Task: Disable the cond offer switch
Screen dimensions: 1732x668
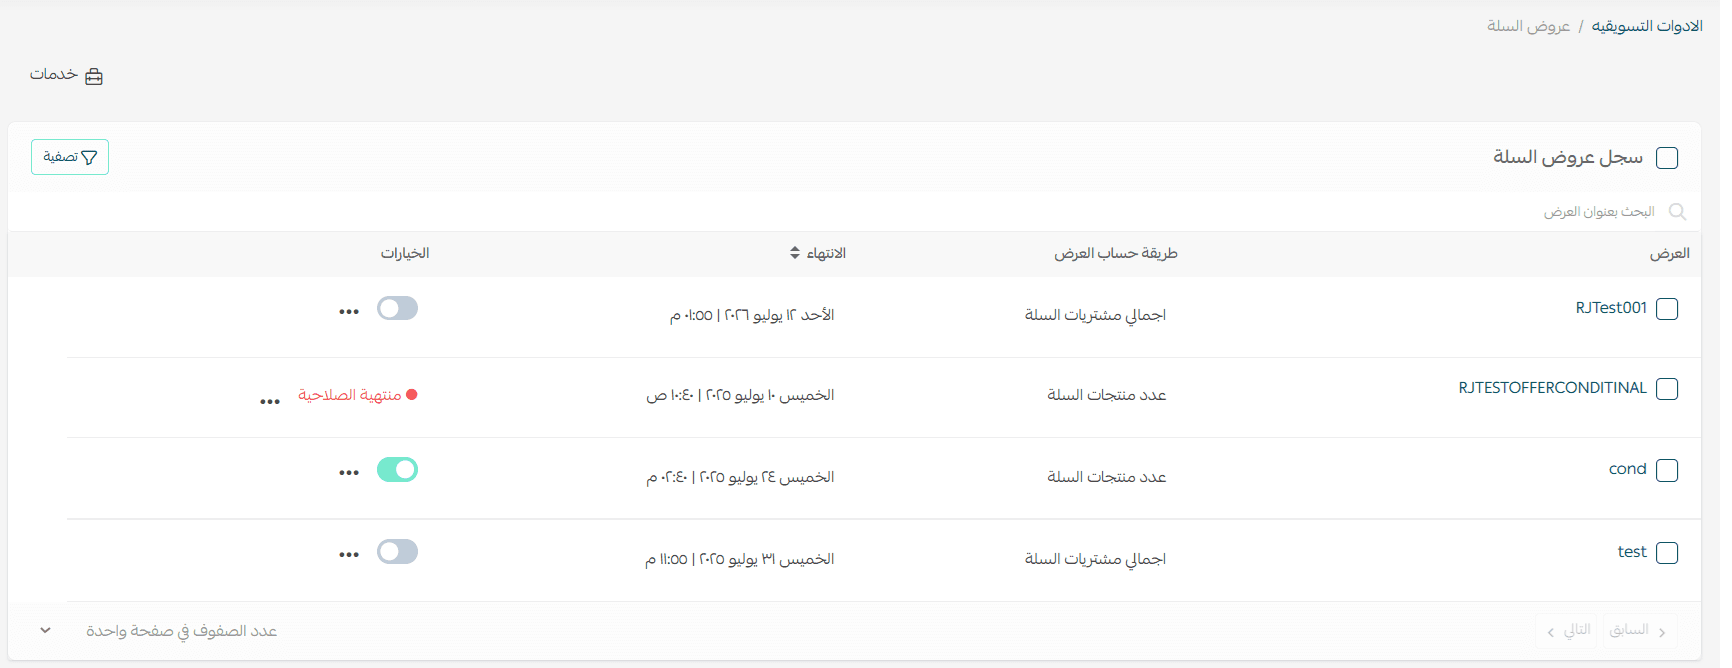Action: (x=397, y=469)
